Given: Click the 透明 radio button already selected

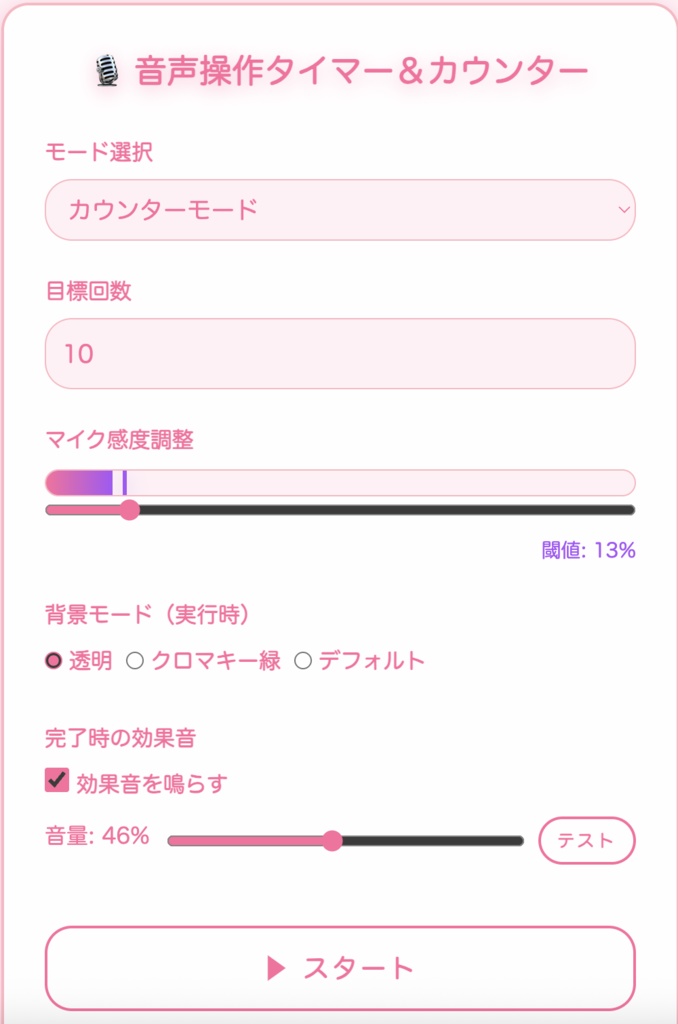Looking at the screenshot, I should 52,660.
